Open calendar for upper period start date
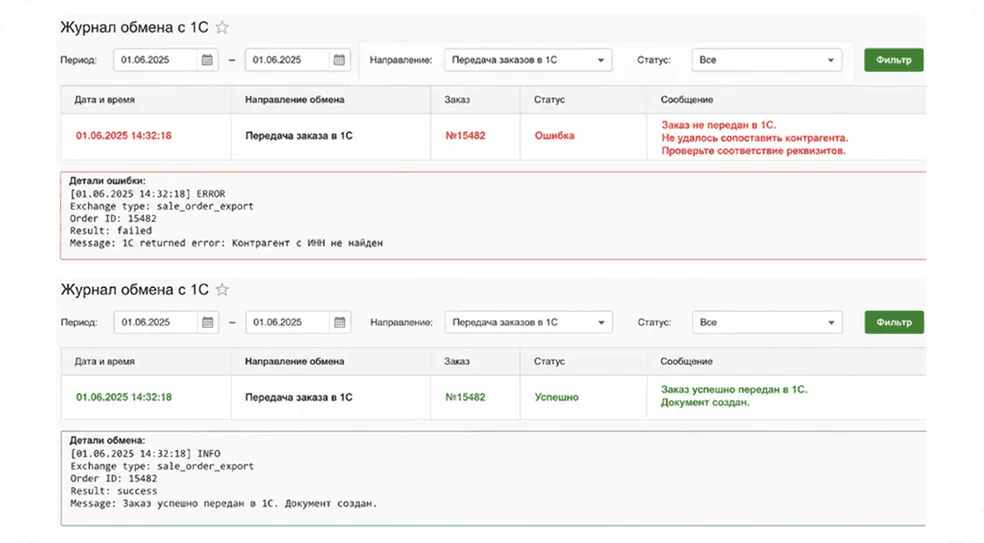The height and width of the screenshot is (543, 984). [x=207, y=60]
